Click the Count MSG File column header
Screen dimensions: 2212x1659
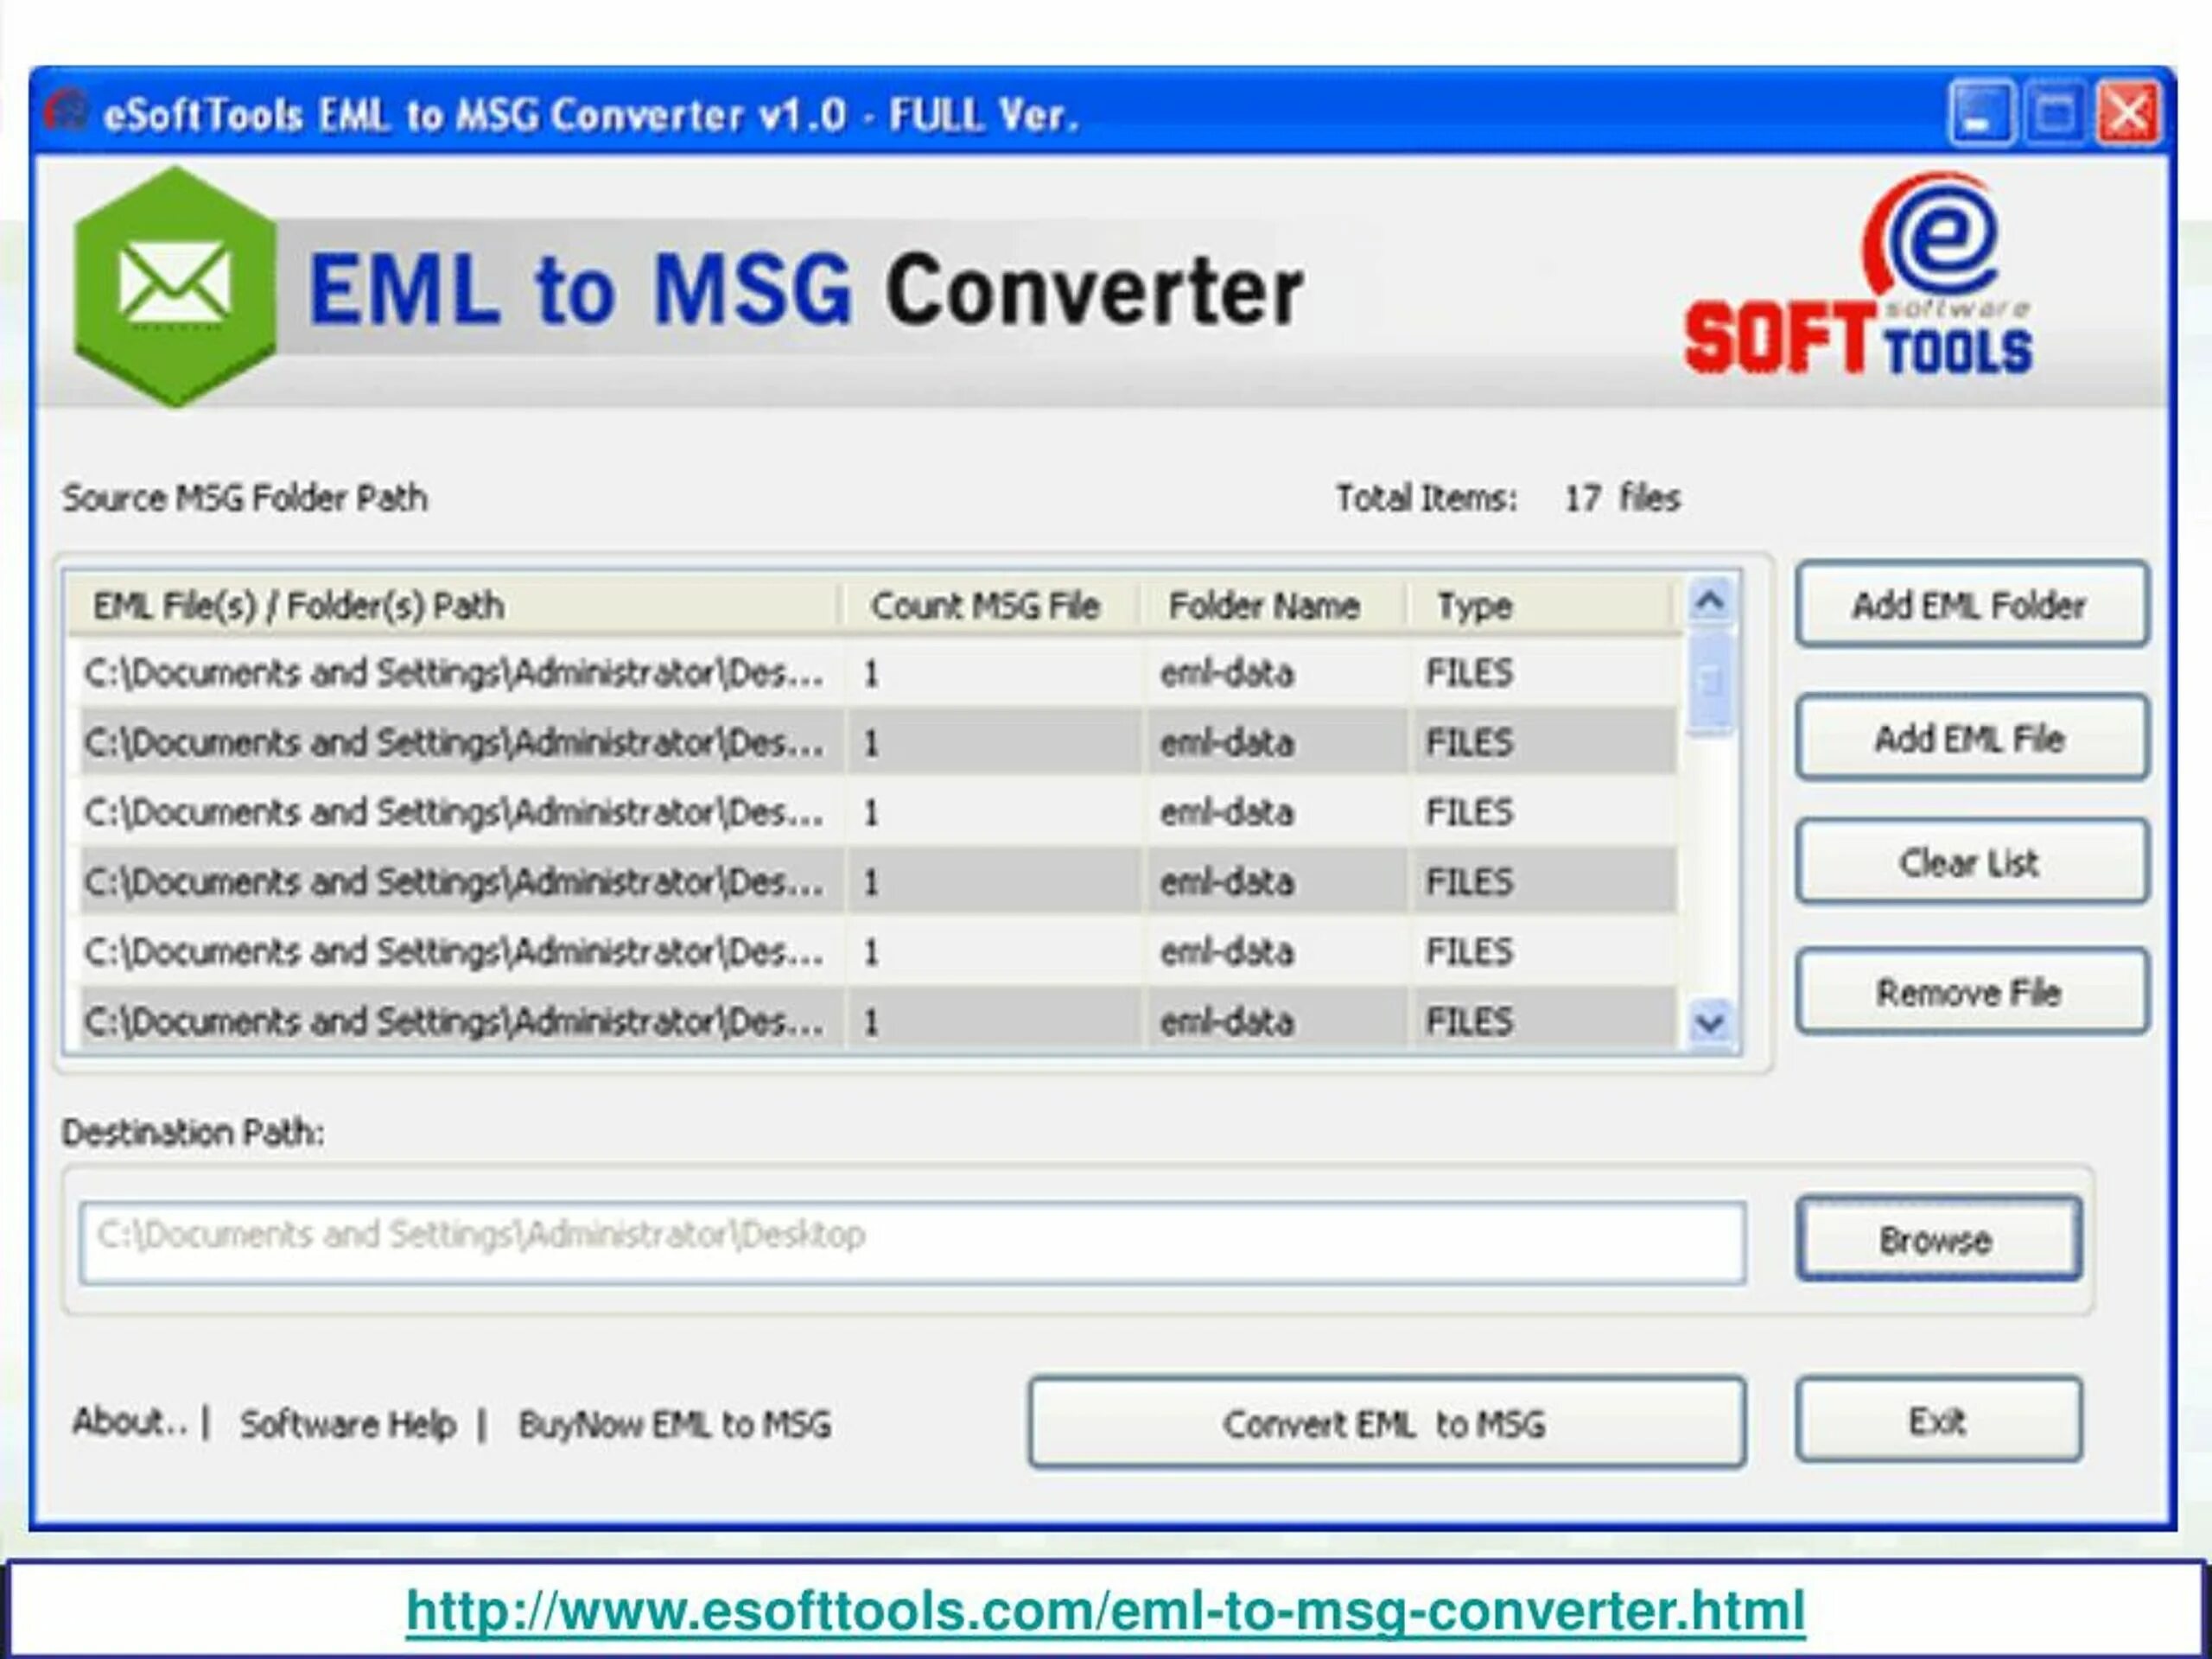point(990,605)
